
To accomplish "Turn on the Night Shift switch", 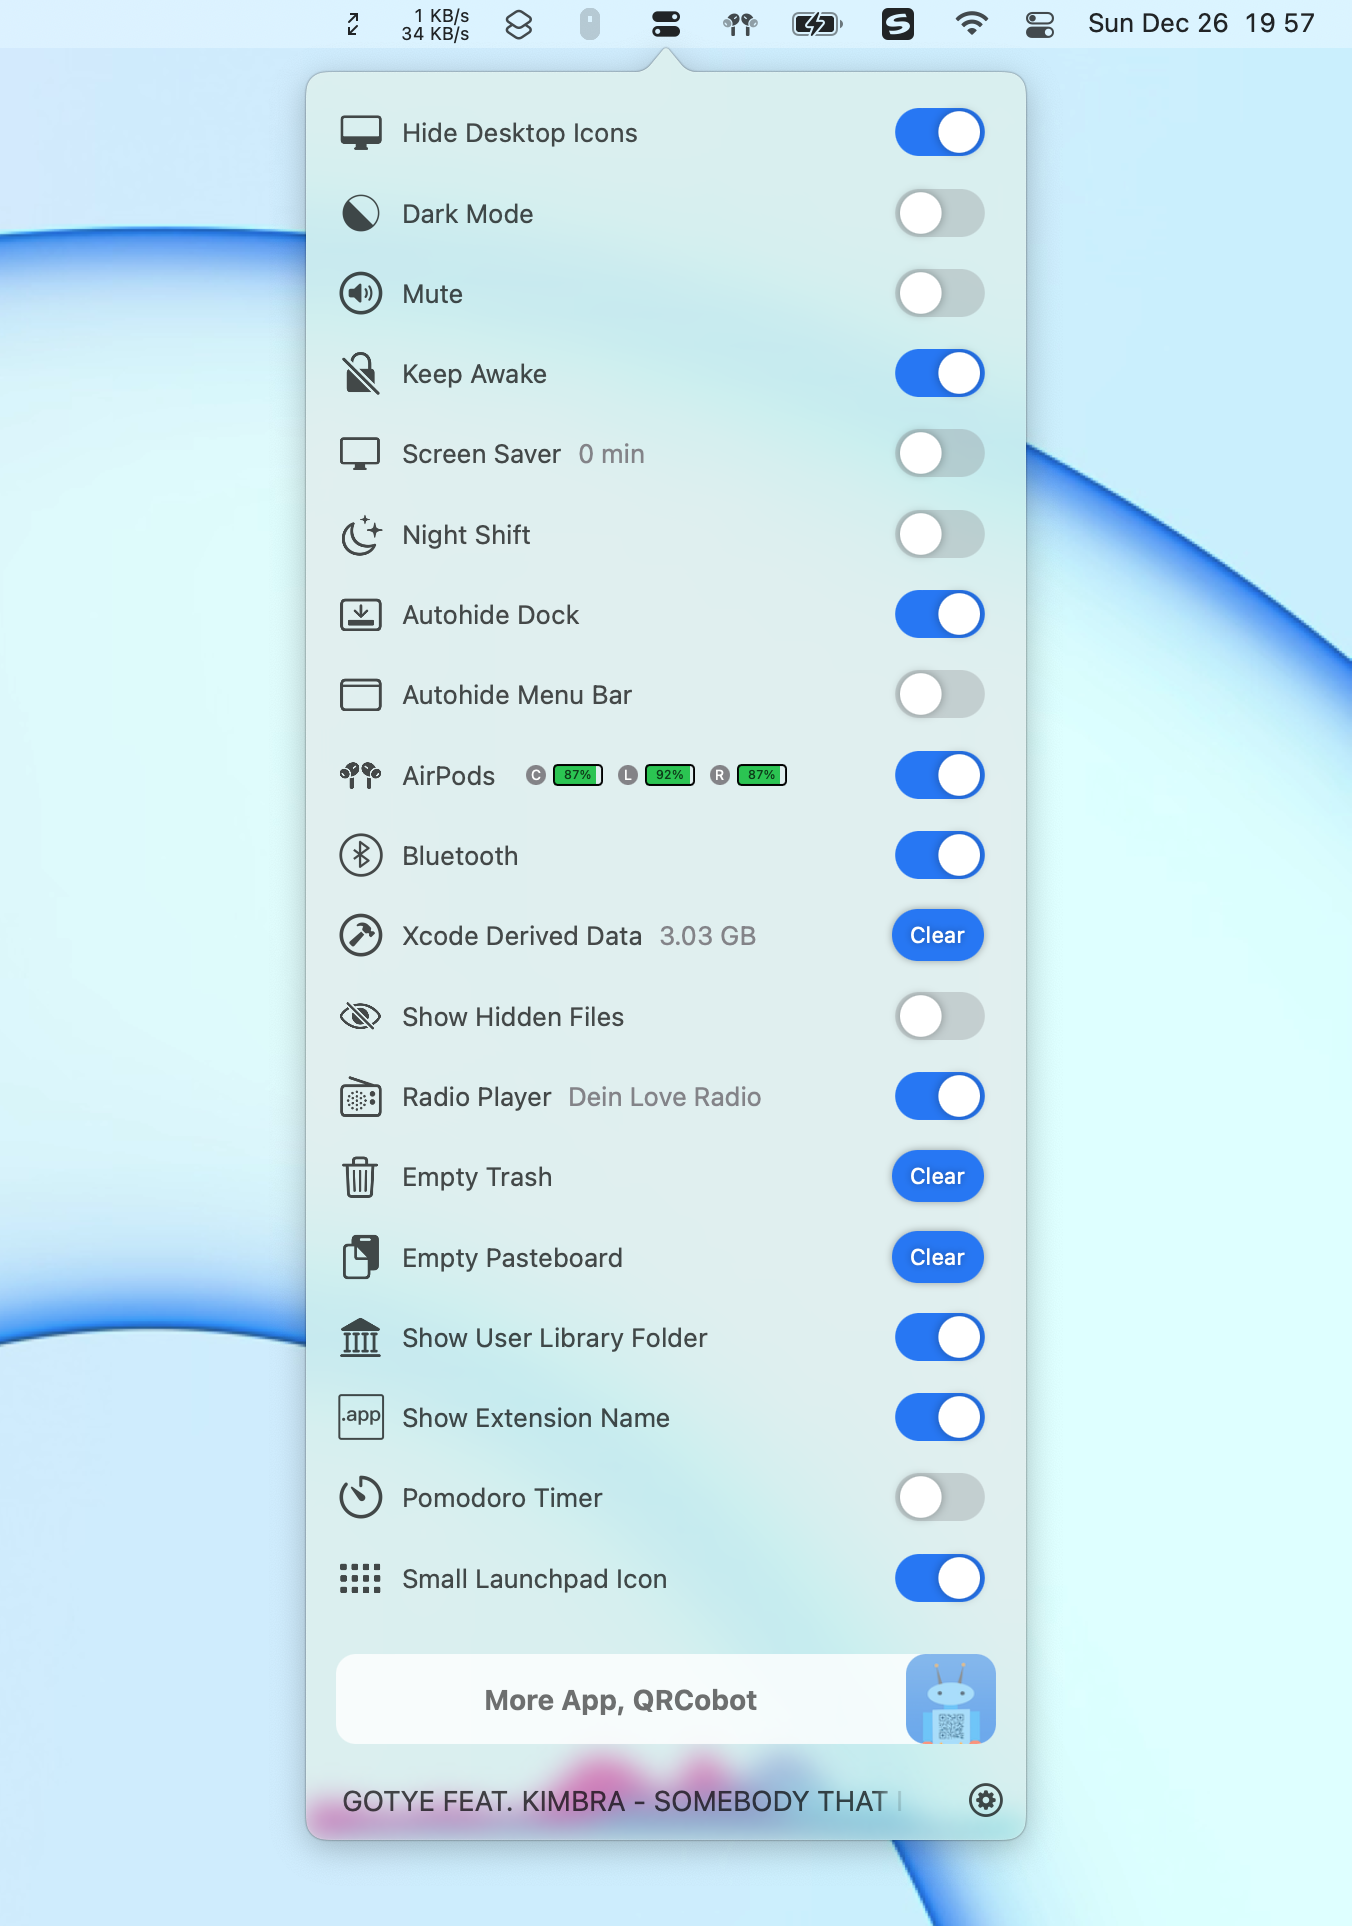I will click(939, 534).
